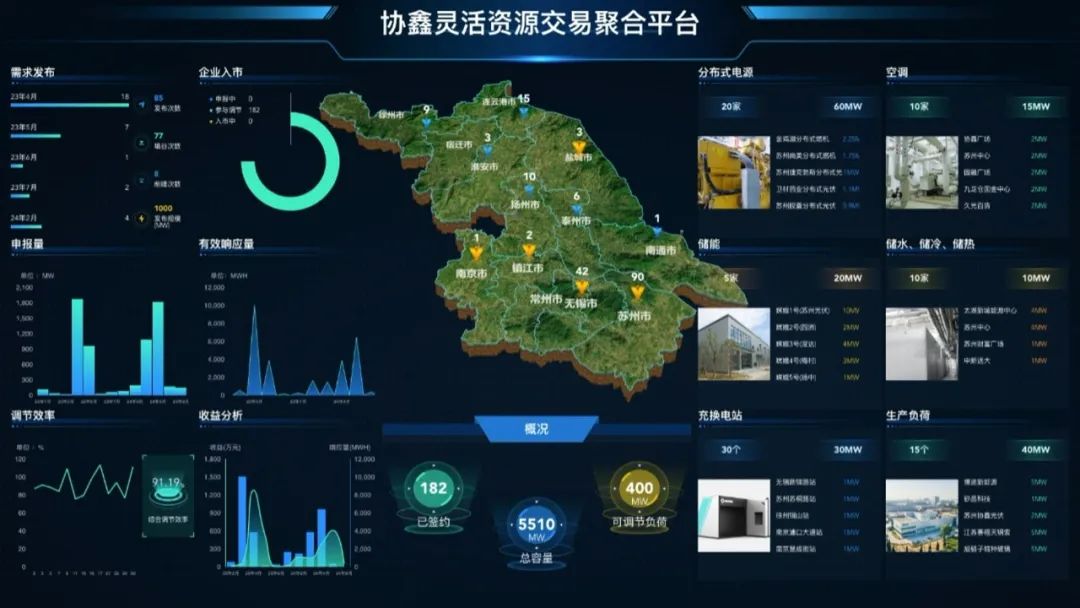Click the 23年4月 demand progress bar

[70, 105]
